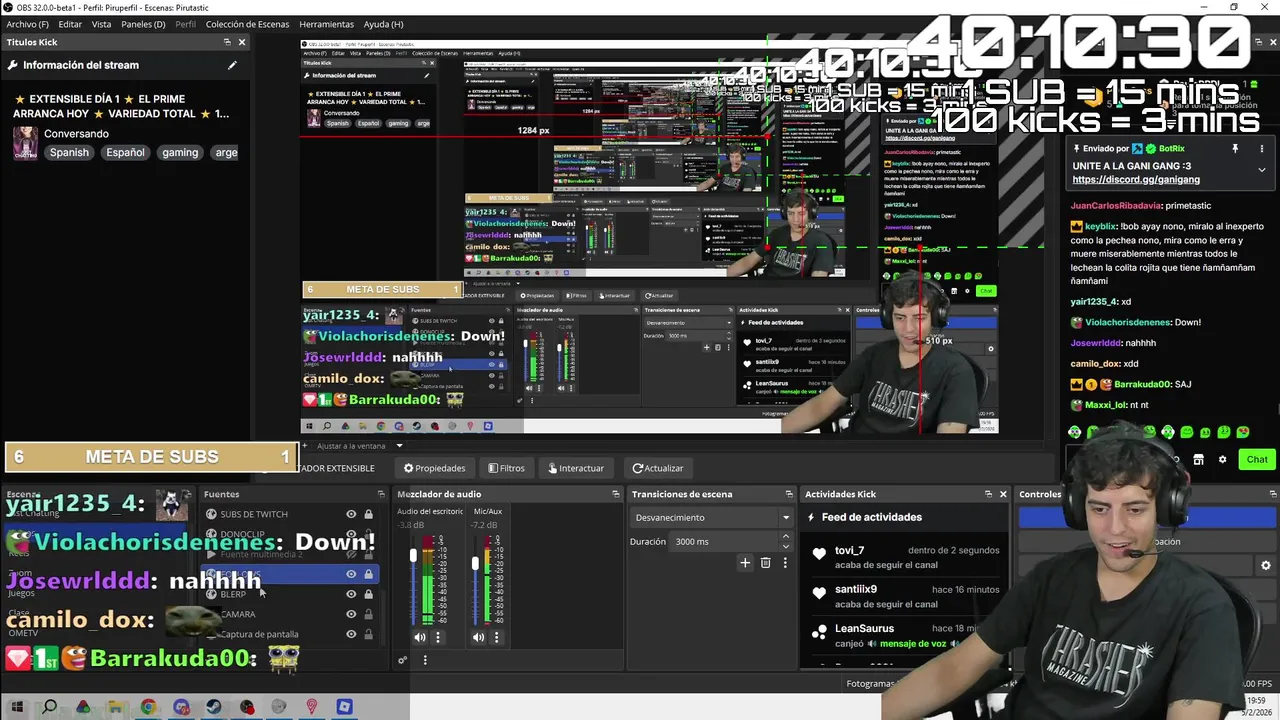Increase transition duration with up arrow
The height and width of the screenshot is (720, 1280).
pos(785,537)
